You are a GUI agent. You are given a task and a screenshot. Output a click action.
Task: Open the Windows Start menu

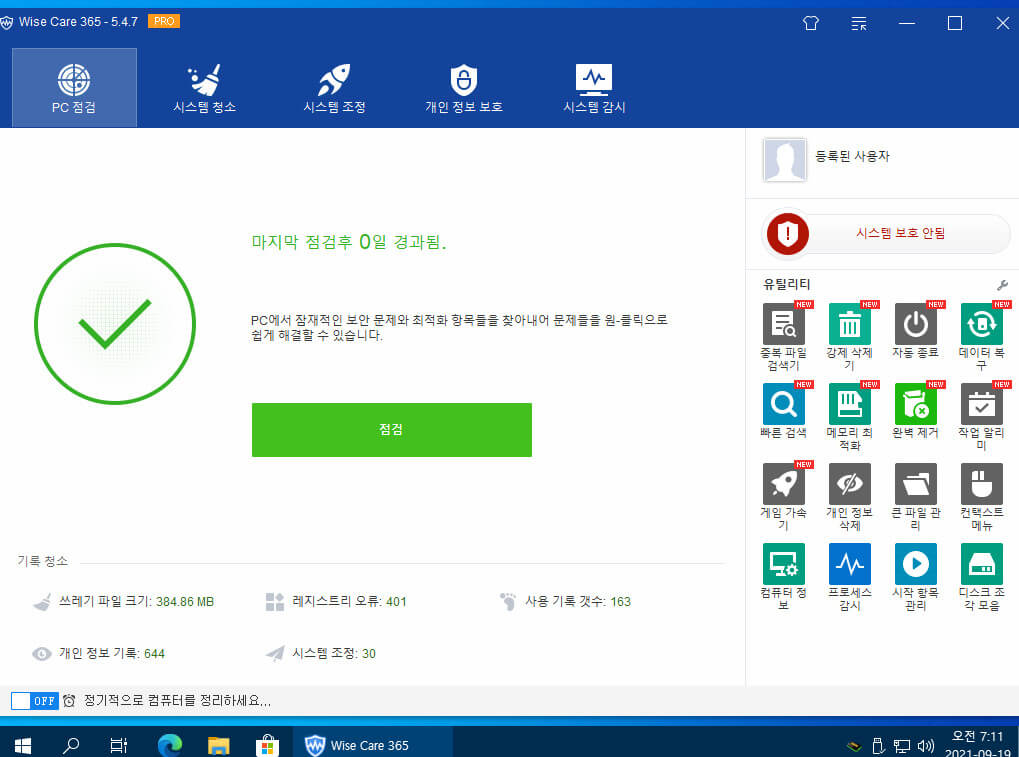pos(23,745)
